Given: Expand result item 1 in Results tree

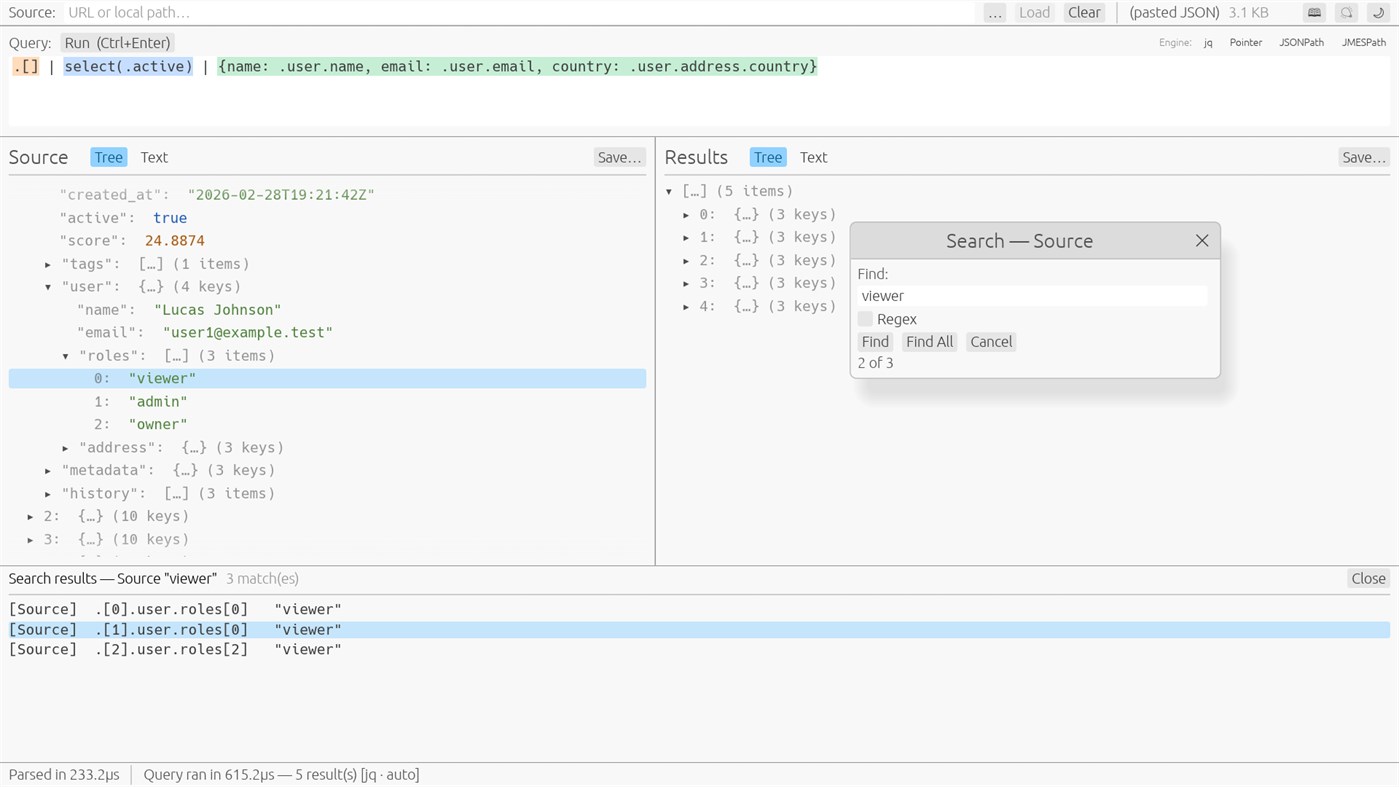Looking at the screenshot, I should [686, 238].
